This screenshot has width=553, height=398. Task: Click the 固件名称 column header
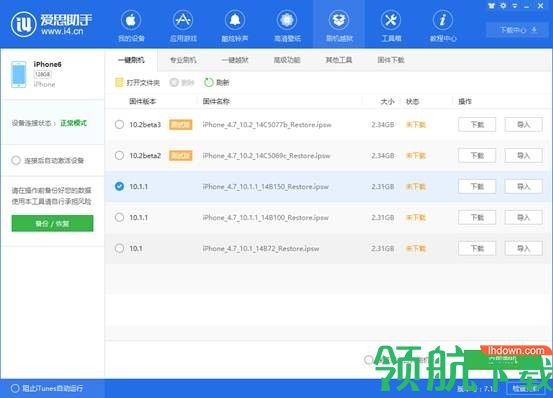tap(216, 102)
